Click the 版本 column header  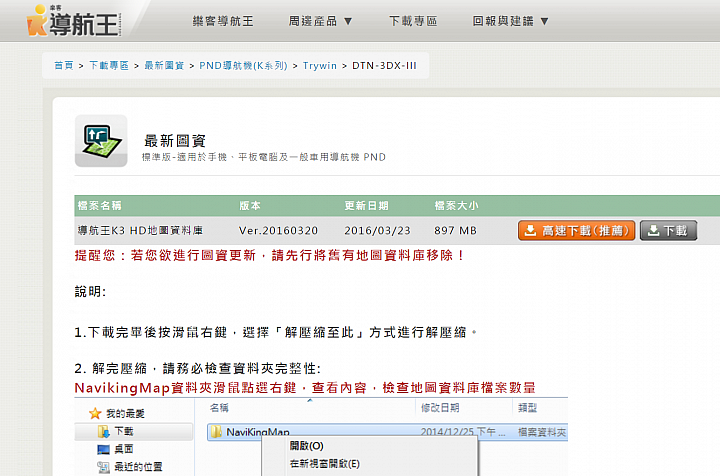tap(250, 206)
